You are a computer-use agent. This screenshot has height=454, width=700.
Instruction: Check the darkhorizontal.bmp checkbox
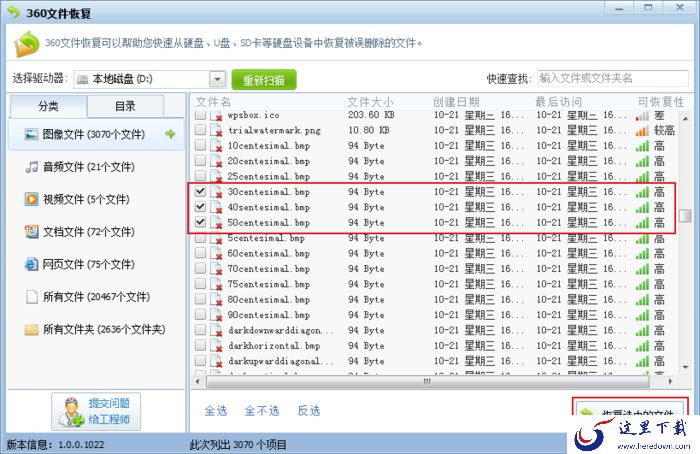point(200,345)
